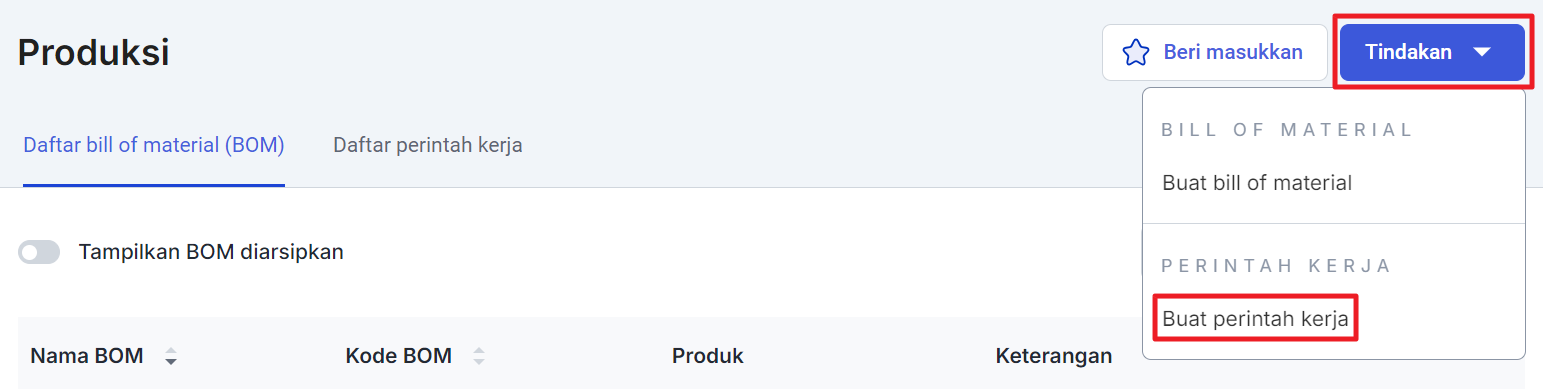Click the divider line between menu sections
Image resolution: width=1543 pixels, height=389 pixels.
coord(1334,223)
